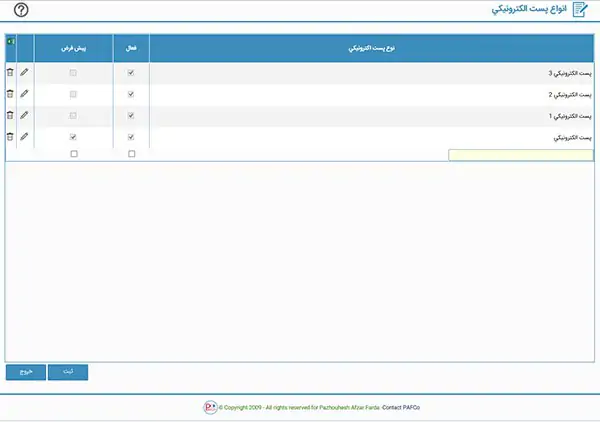Click the PAFCo logo in the footer

(210, 407)
